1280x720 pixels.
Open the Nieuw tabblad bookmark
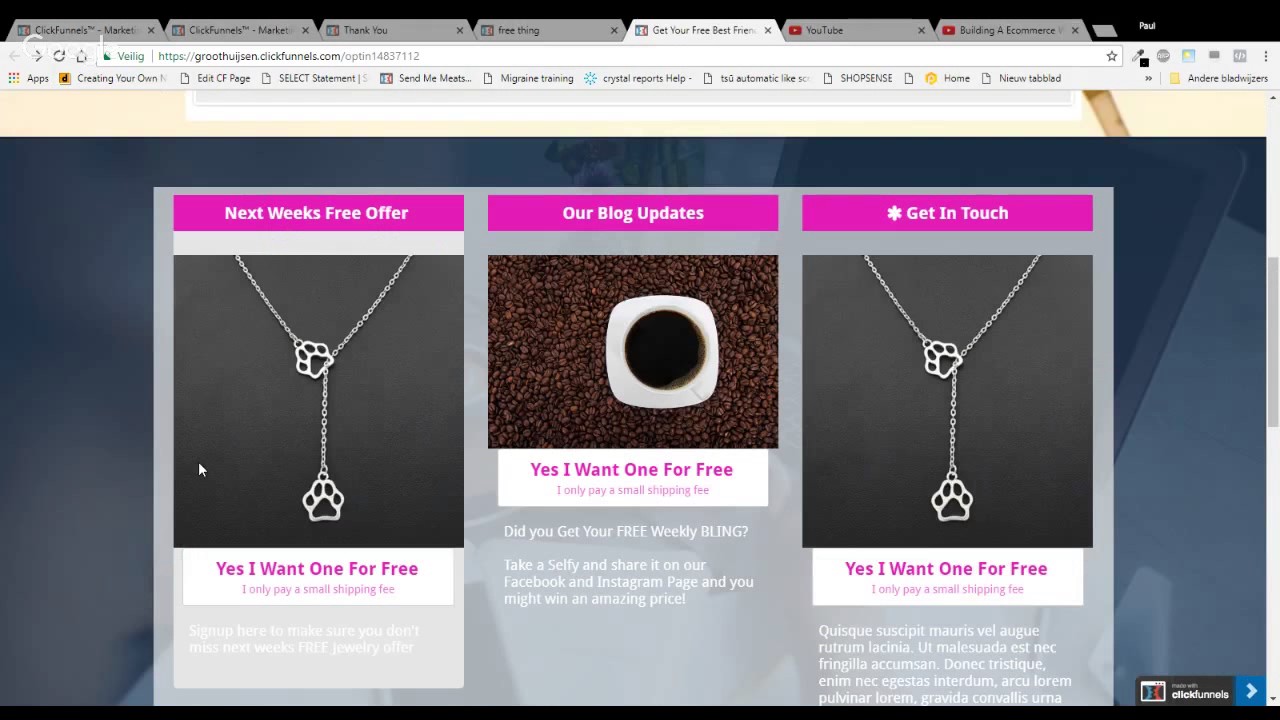click(x=1020, y=78)
